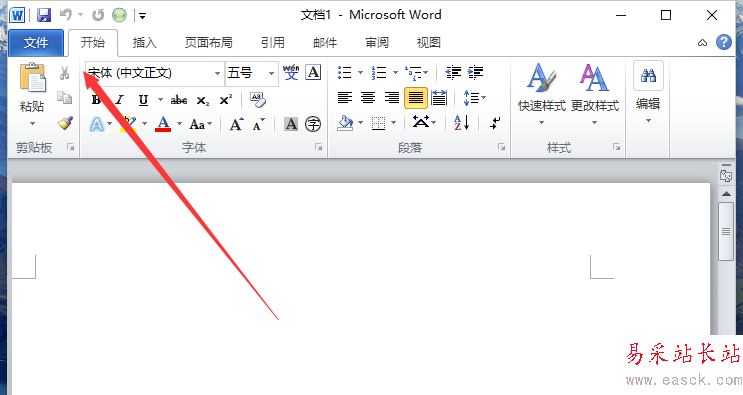Image resolution: width=743 pixels, height=395 pixels.
Task: Switch to the 插入 (Insert) tab
Action: [x=144, y=43]
